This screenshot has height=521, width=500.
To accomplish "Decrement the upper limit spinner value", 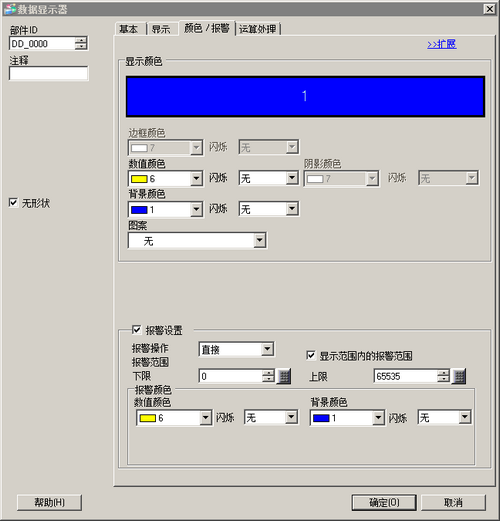I will coord(443,380).
